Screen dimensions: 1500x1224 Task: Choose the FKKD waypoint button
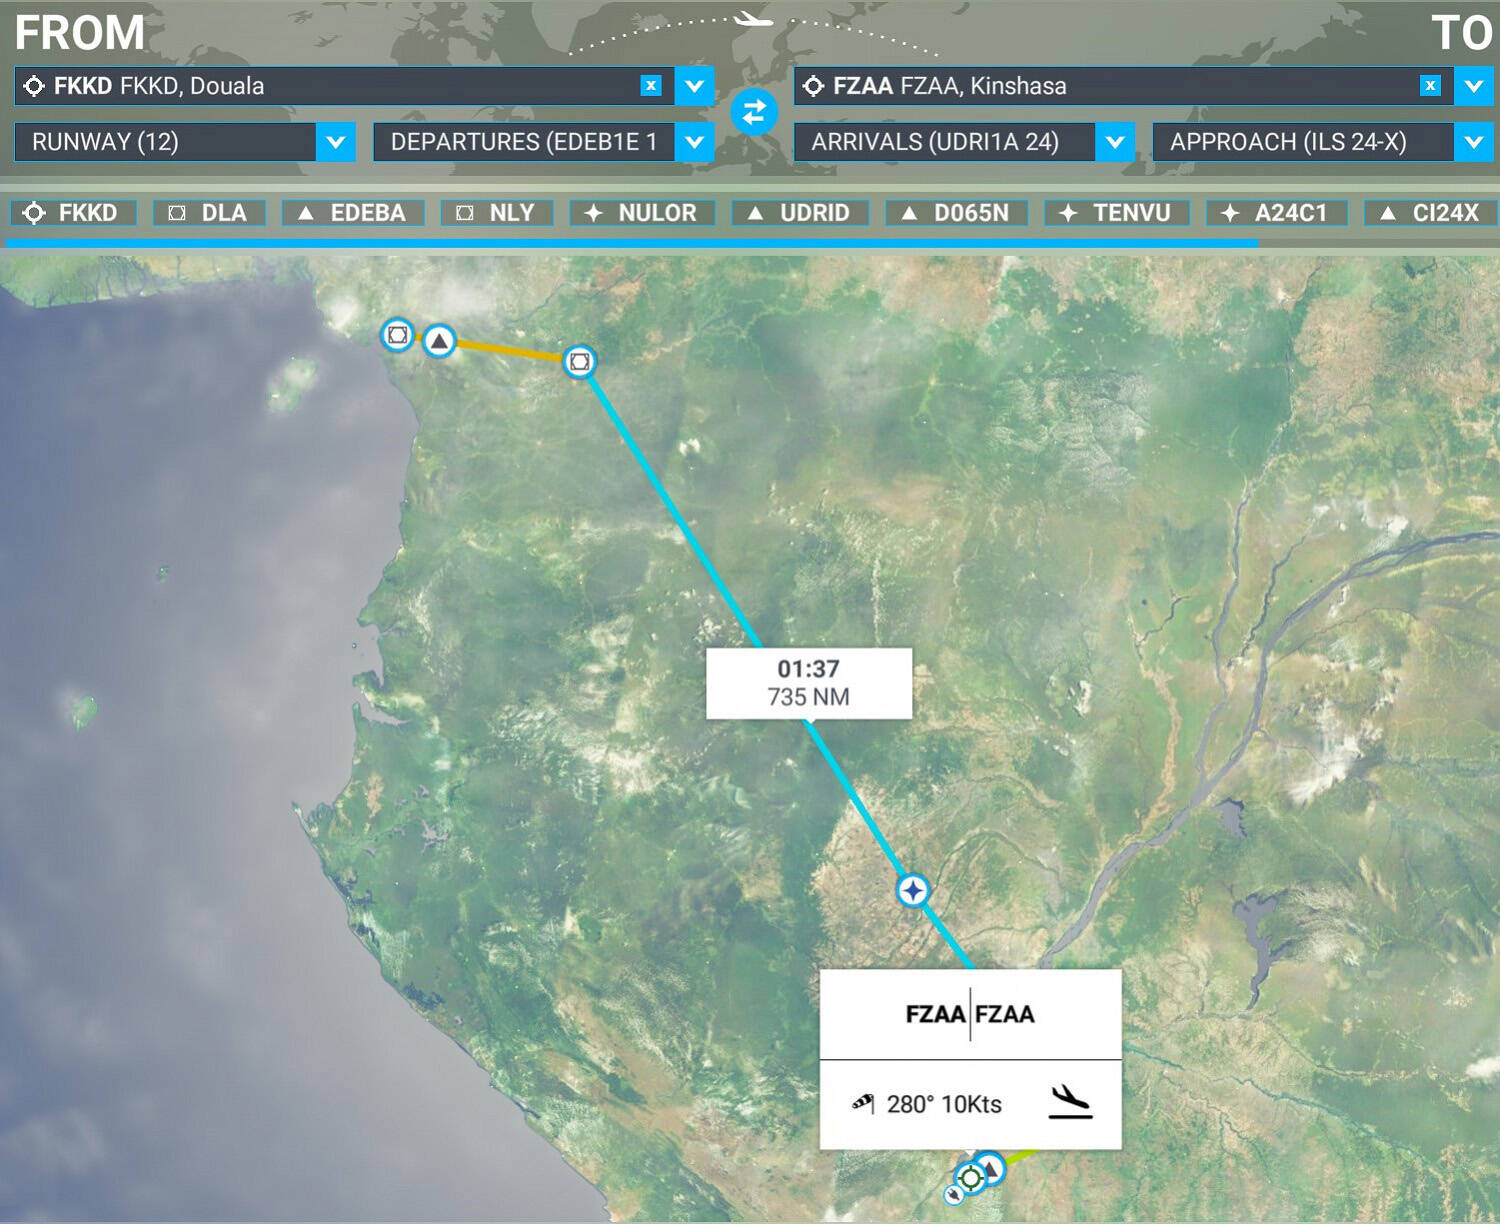pos(73,213)
